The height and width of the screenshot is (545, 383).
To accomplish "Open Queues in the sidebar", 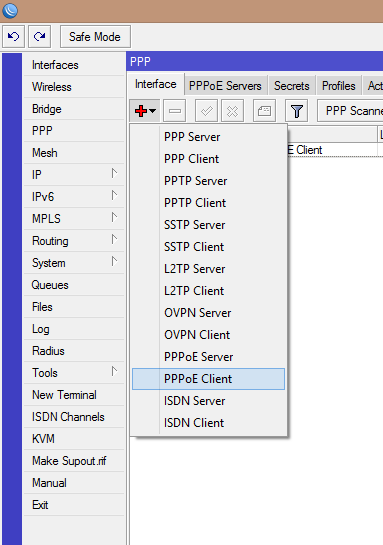I will pyautogui.click(x=74, y=285).
